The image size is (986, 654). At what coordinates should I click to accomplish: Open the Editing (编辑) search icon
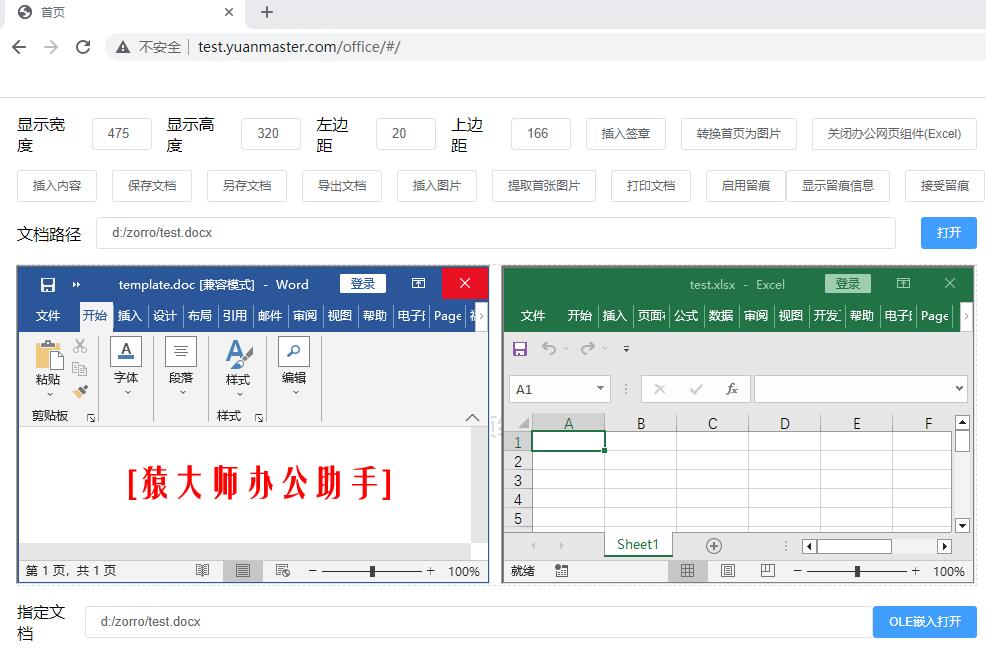tap(294, 352)
